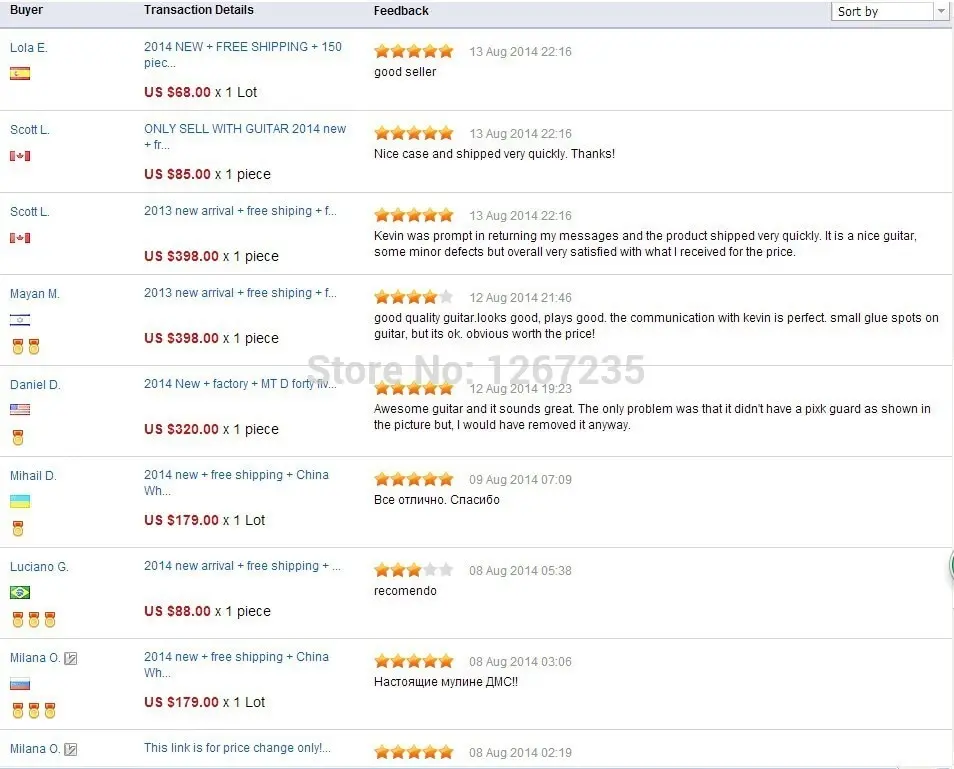Click the Brazil flag under Luciano G.
Screen dimensions: 954x769
(x=20, y=592)
